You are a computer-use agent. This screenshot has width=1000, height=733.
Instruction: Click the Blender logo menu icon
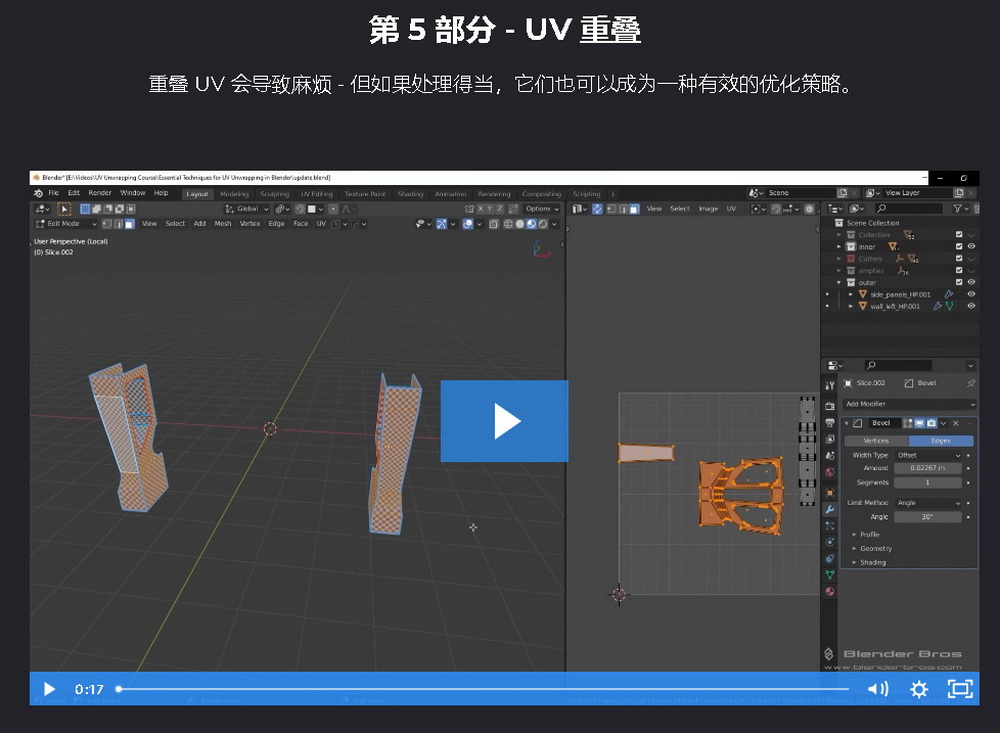tap(38, 193)
